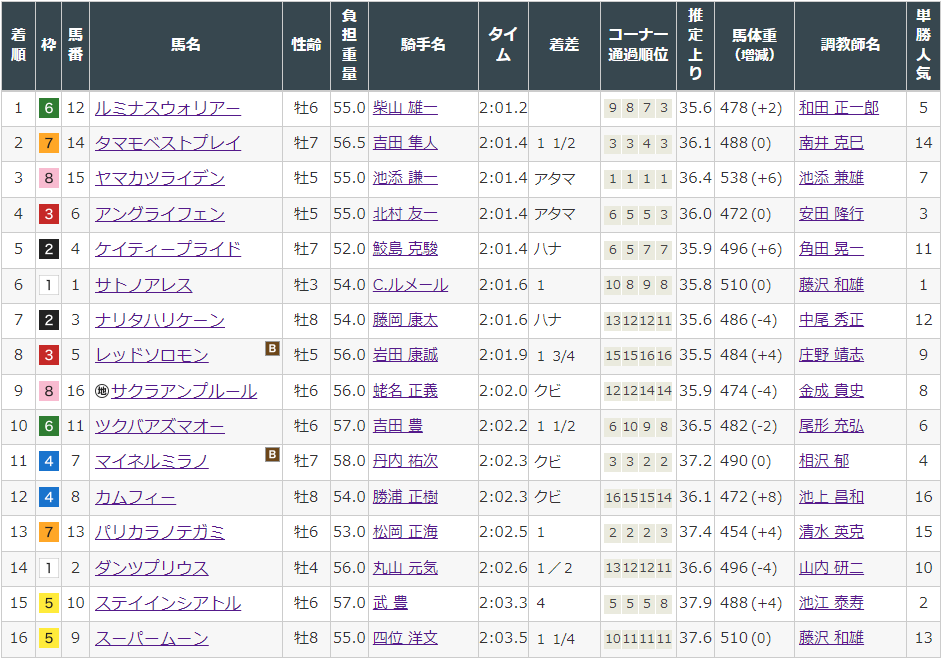The width and height of the screenshot is (943, 660).
Task: Click jockey 北村 友一
Action: (x=405, y=214)
